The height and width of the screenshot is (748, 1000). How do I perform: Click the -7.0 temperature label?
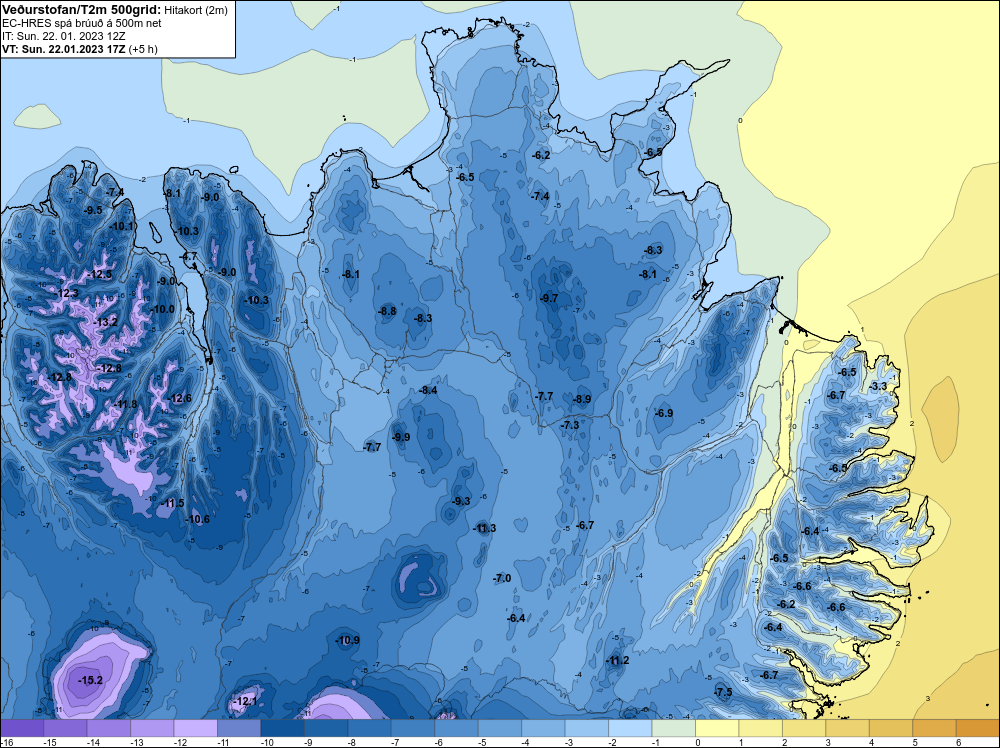[502, 578]
